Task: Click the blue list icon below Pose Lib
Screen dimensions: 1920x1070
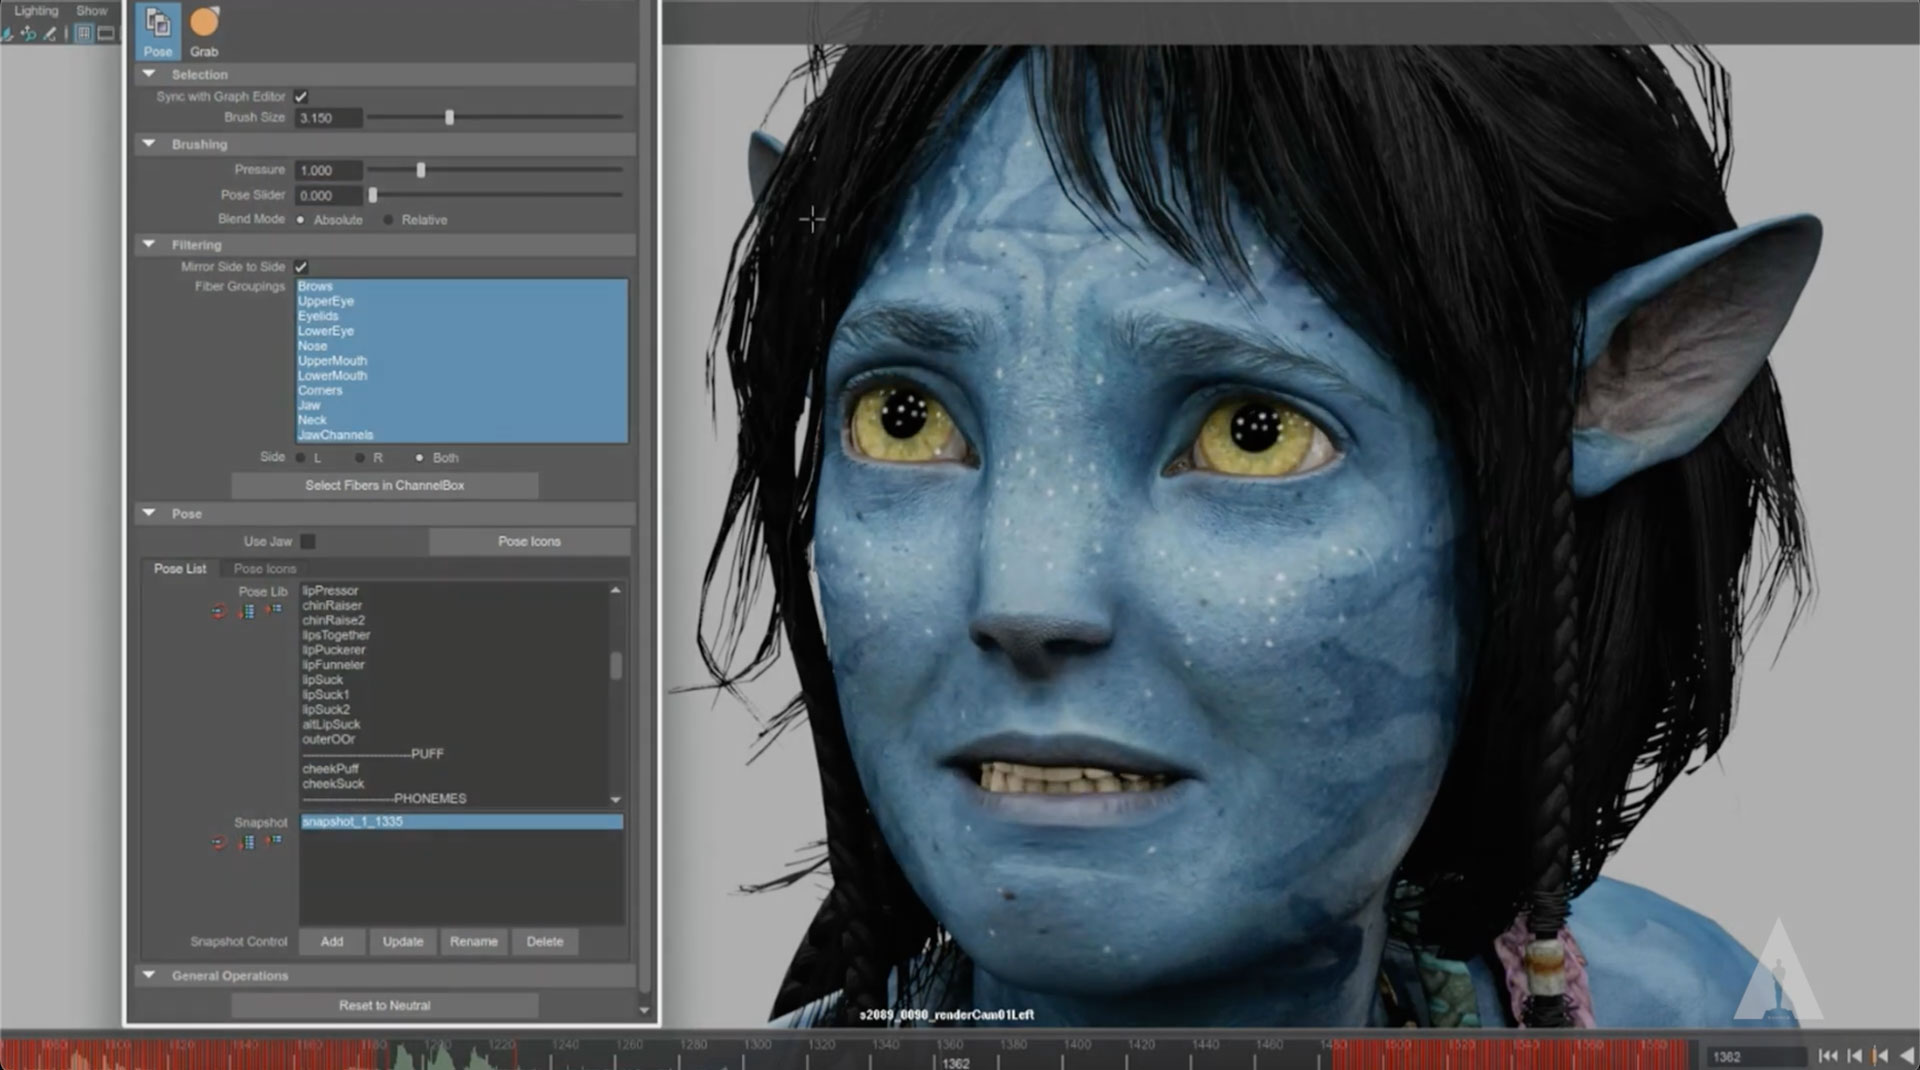Action: tap(246, 611)
